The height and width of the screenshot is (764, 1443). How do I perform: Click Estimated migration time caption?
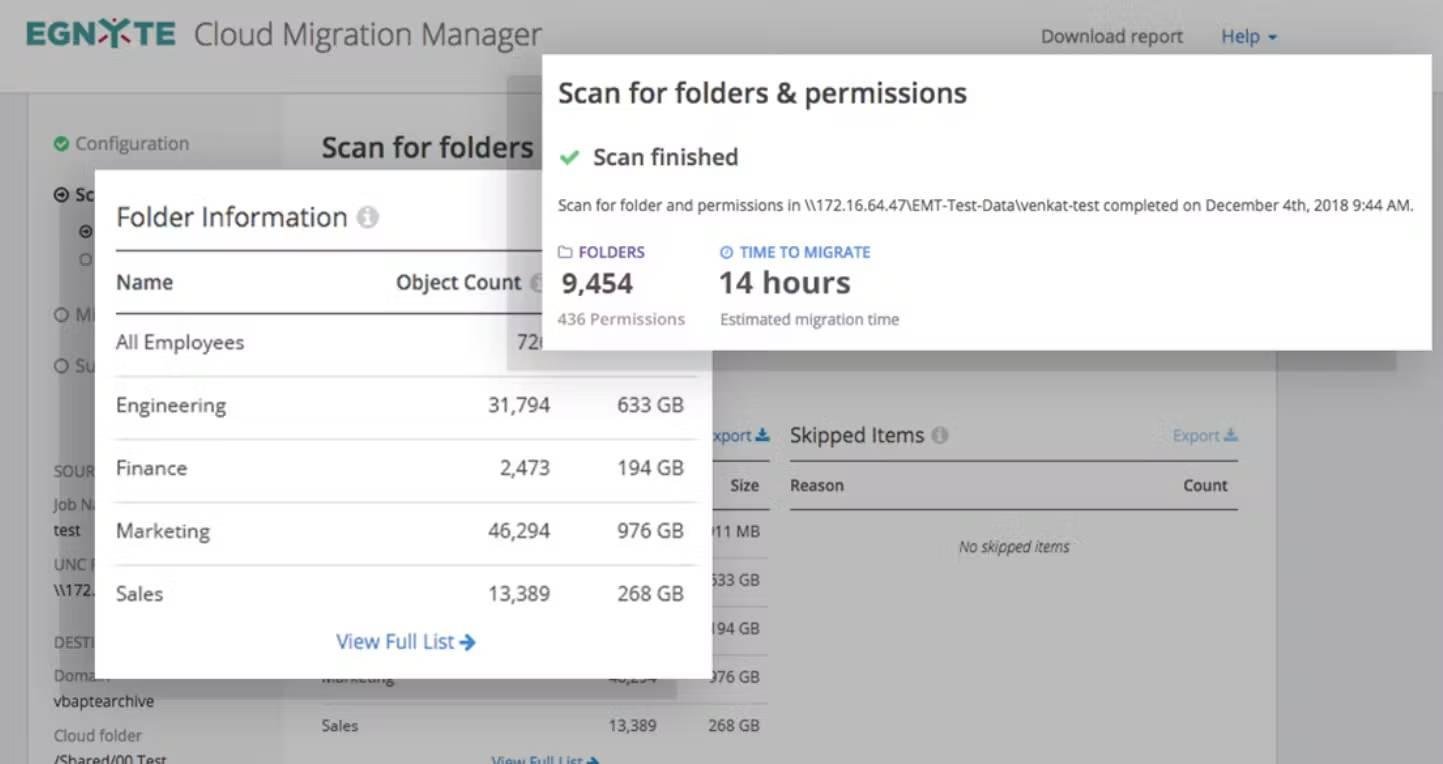tap(809, 320)
